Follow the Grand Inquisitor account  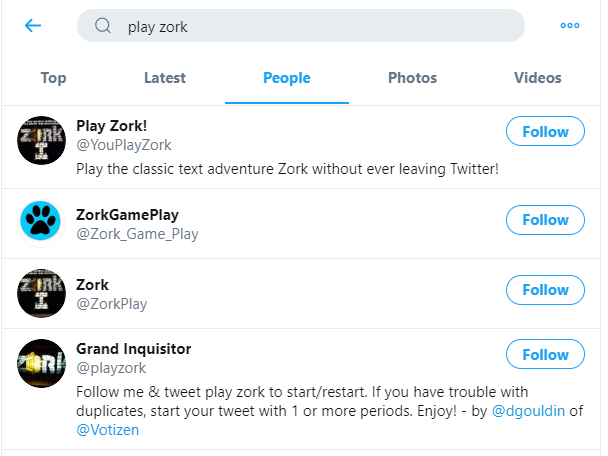click(x=545, y=355)
